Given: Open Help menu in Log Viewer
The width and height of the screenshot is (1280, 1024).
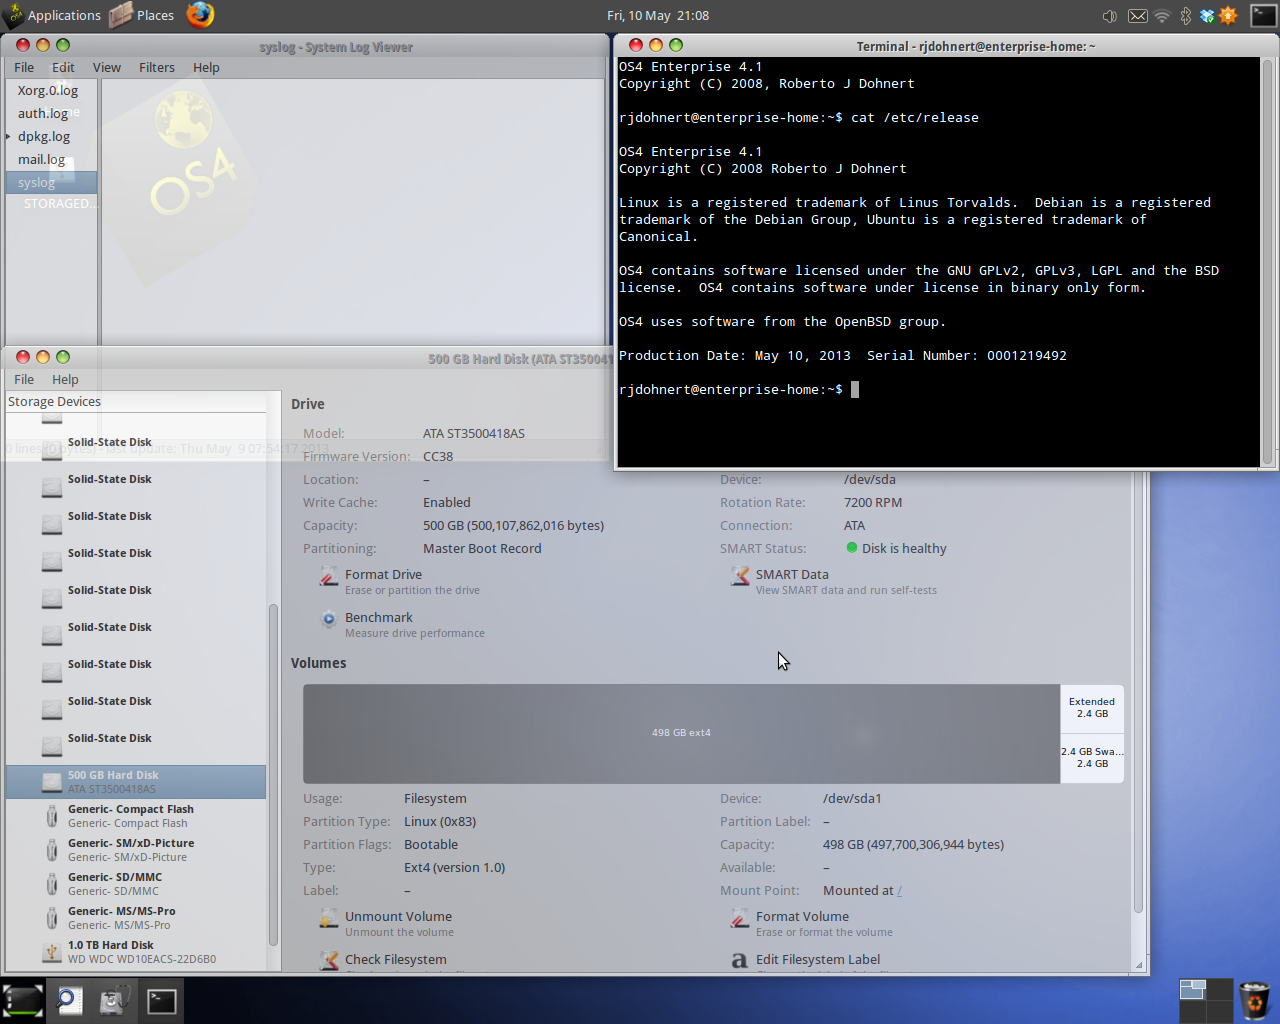Looking at the screenshot, I should coord(207,68).
